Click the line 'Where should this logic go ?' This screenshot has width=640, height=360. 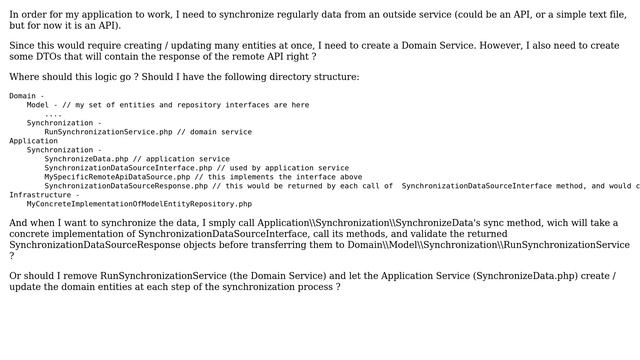tap(184, 77)
